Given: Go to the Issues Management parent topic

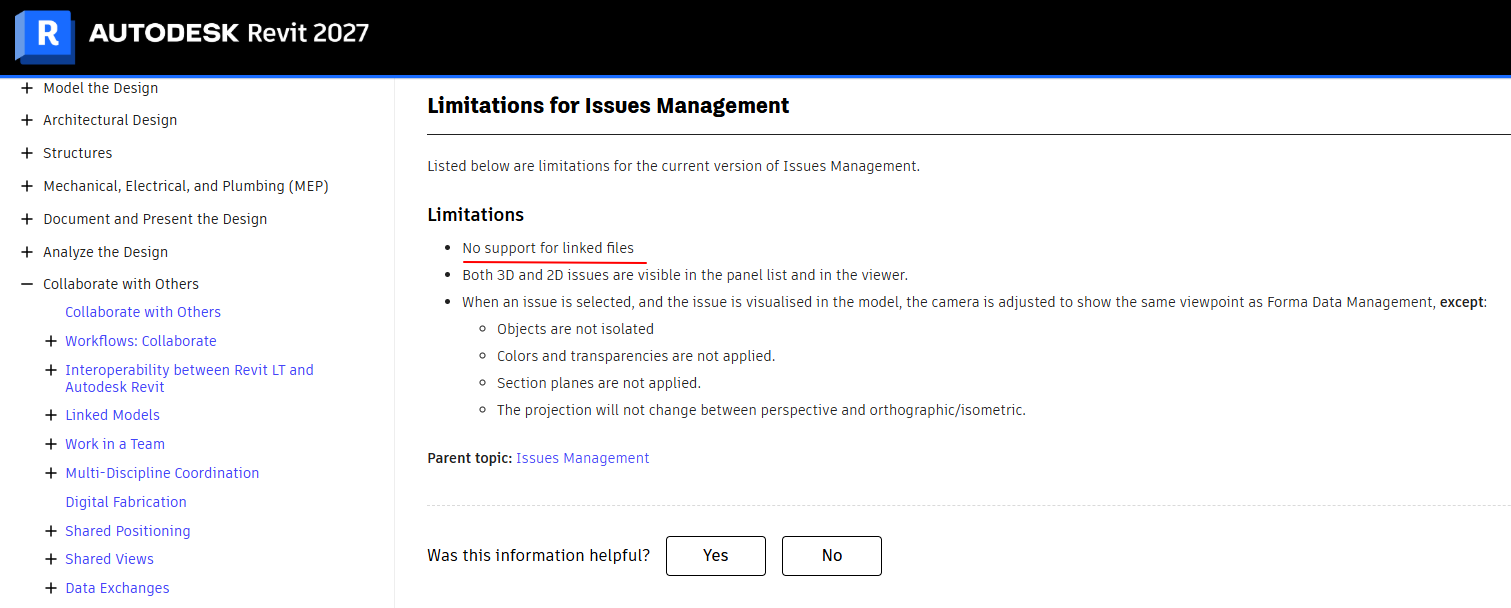Looking at the screenshot, I should 583,458.
